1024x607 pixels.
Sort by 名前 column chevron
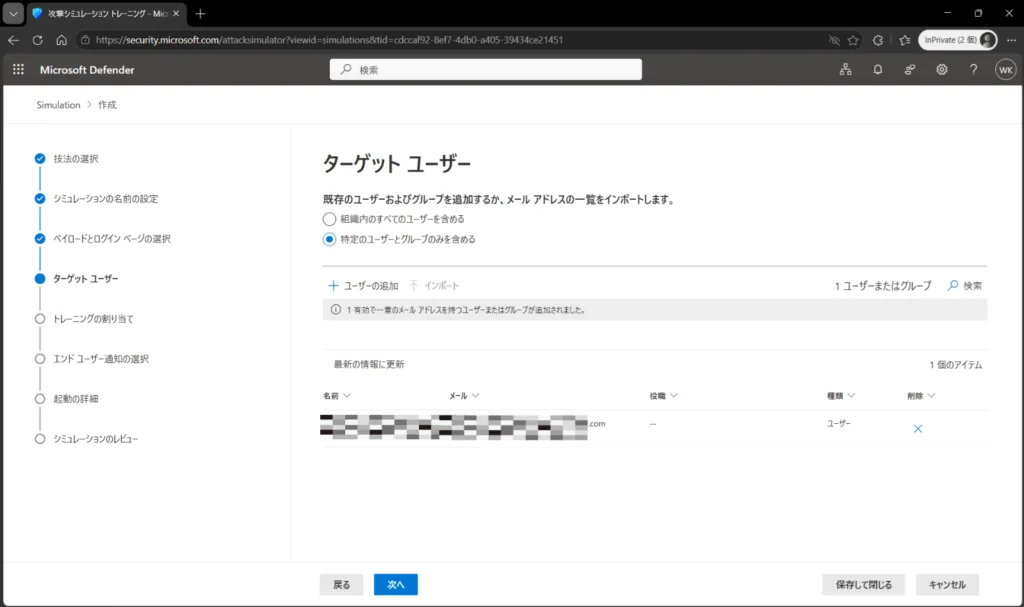pyautogui.click(x=347, y=395)
